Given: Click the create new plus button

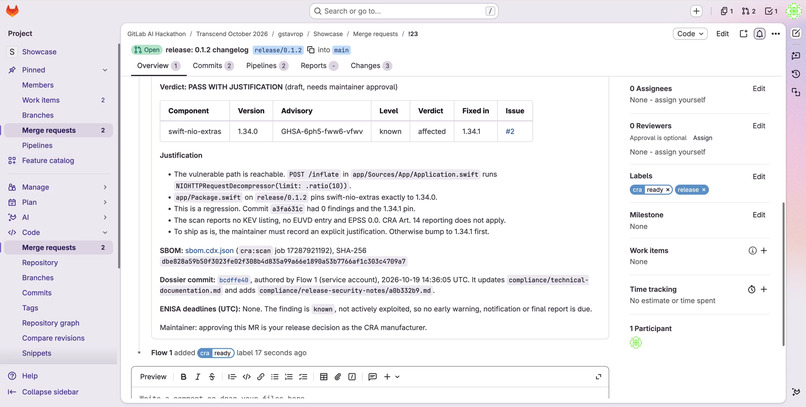Looking at the screenshot, I should [696, 11].
